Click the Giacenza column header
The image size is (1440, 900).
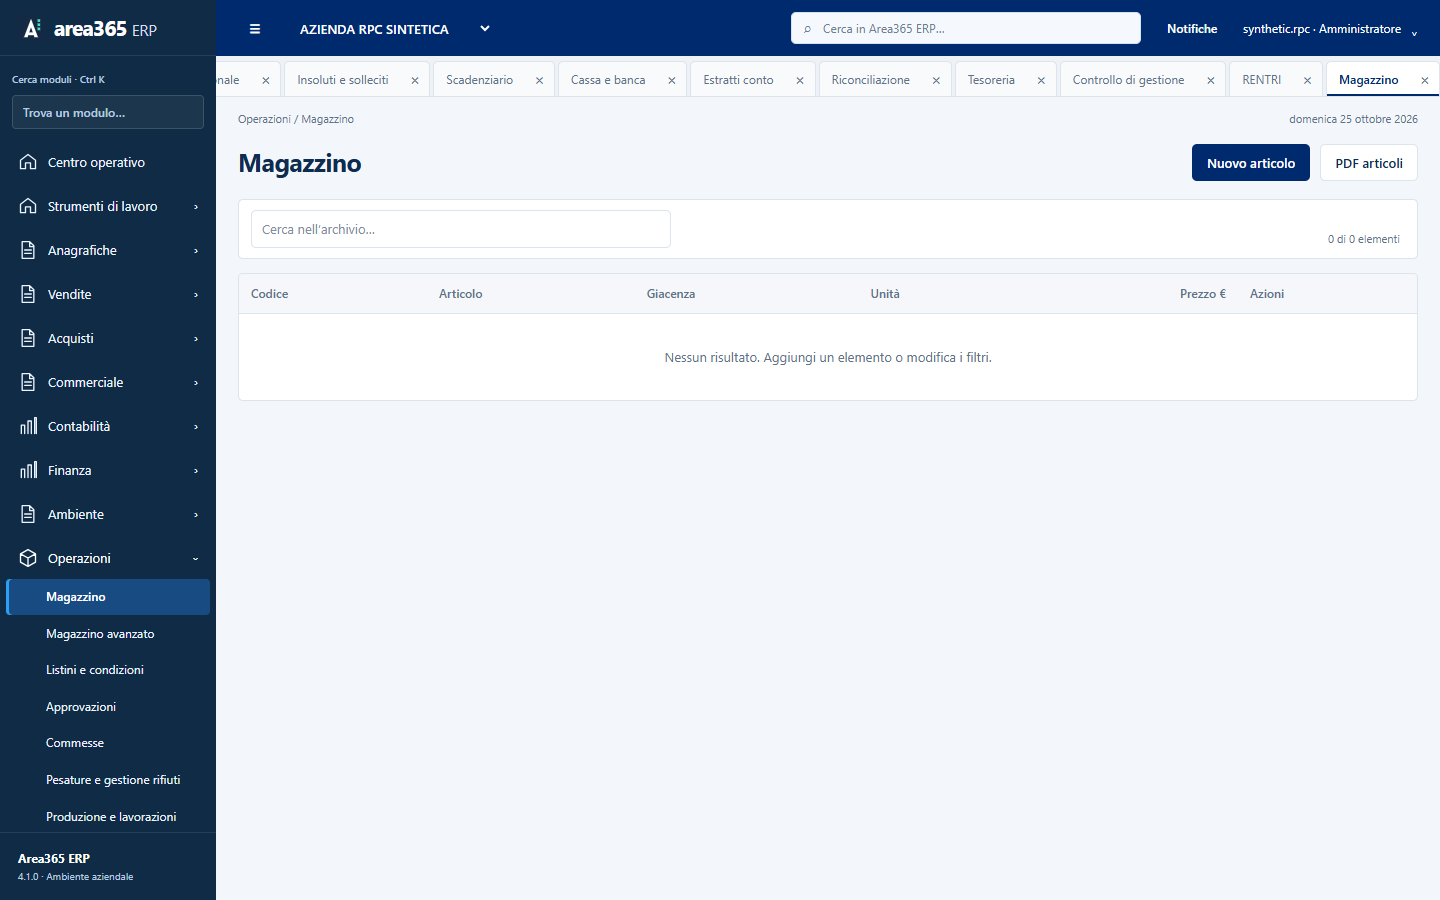pyautogui.click(x=671, y=294)
